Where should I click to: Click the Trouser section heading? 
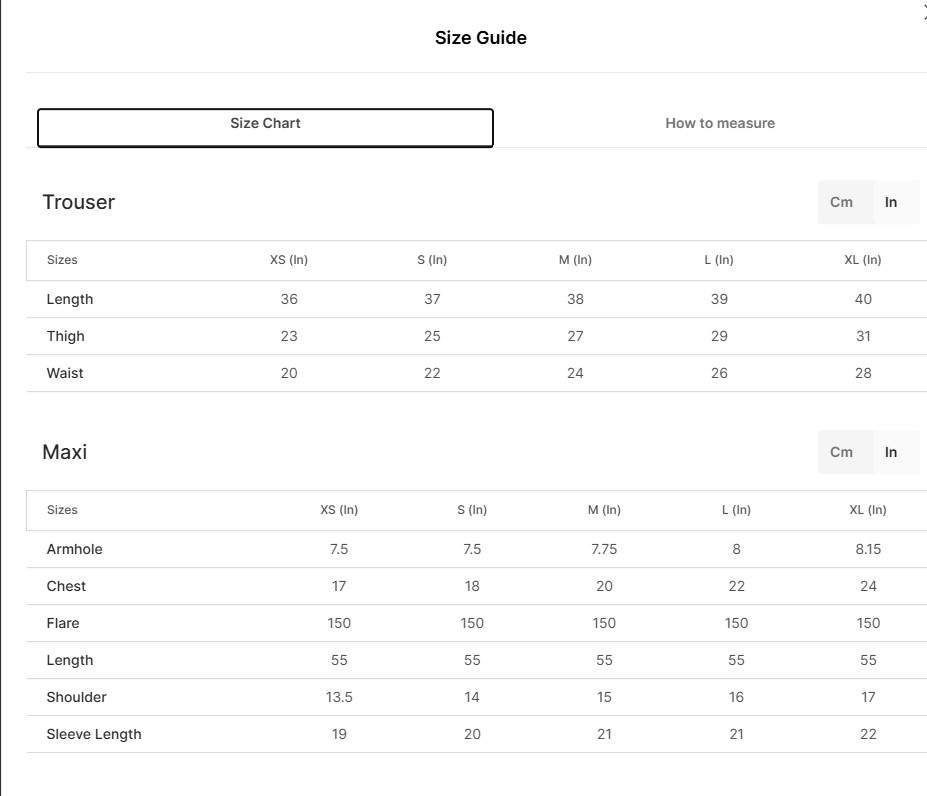tap(78, 202)
